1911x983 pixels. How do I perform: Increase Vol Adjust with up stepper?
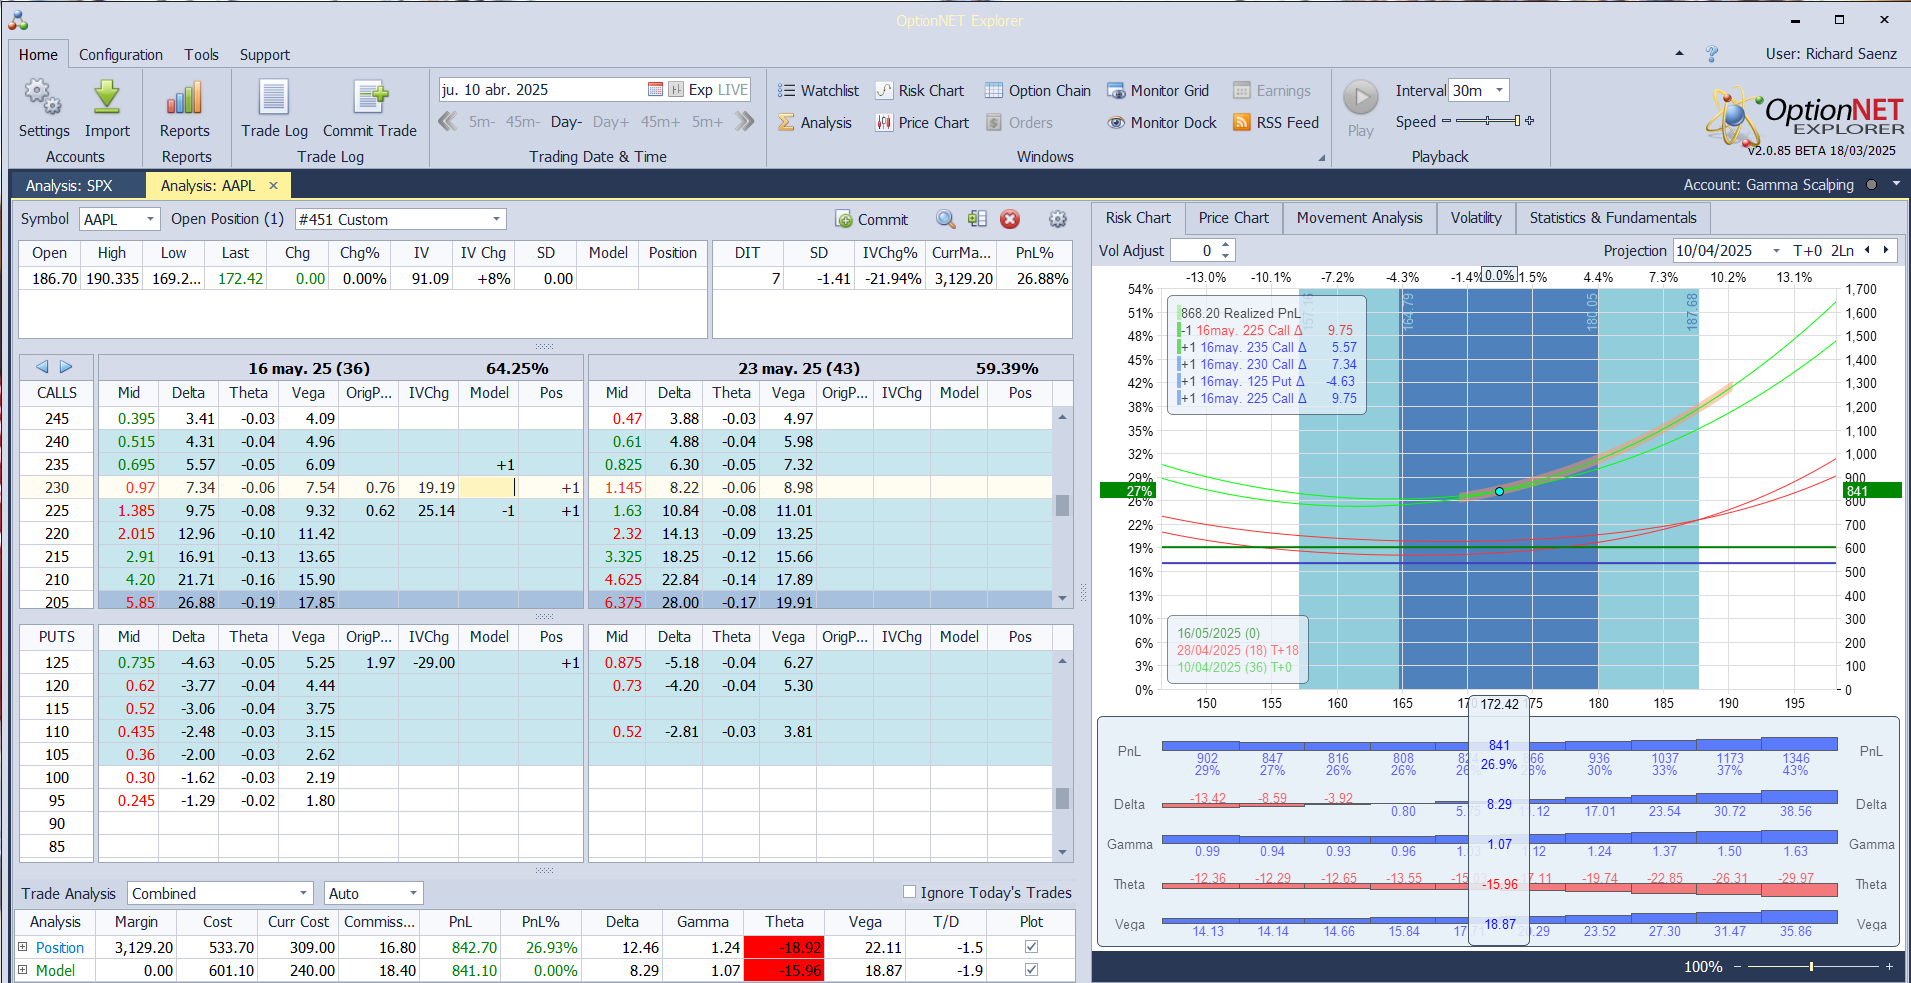1226,245
